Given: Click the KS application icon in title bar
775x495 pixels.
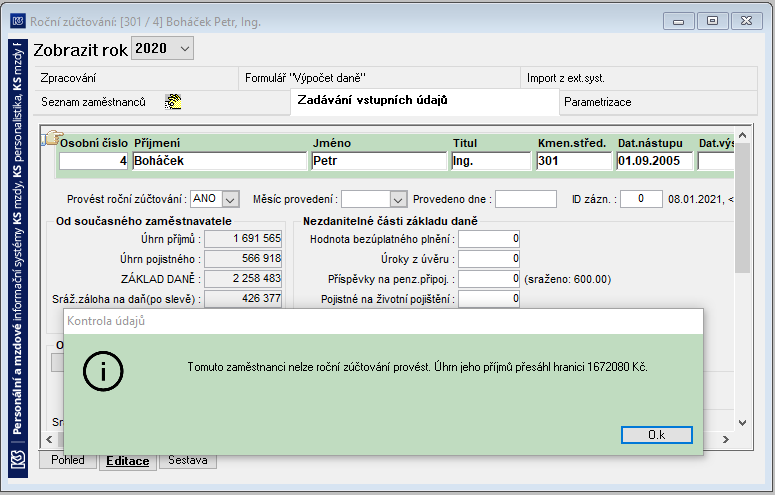Looking at the screenshot, I should [x=18, y=21].
